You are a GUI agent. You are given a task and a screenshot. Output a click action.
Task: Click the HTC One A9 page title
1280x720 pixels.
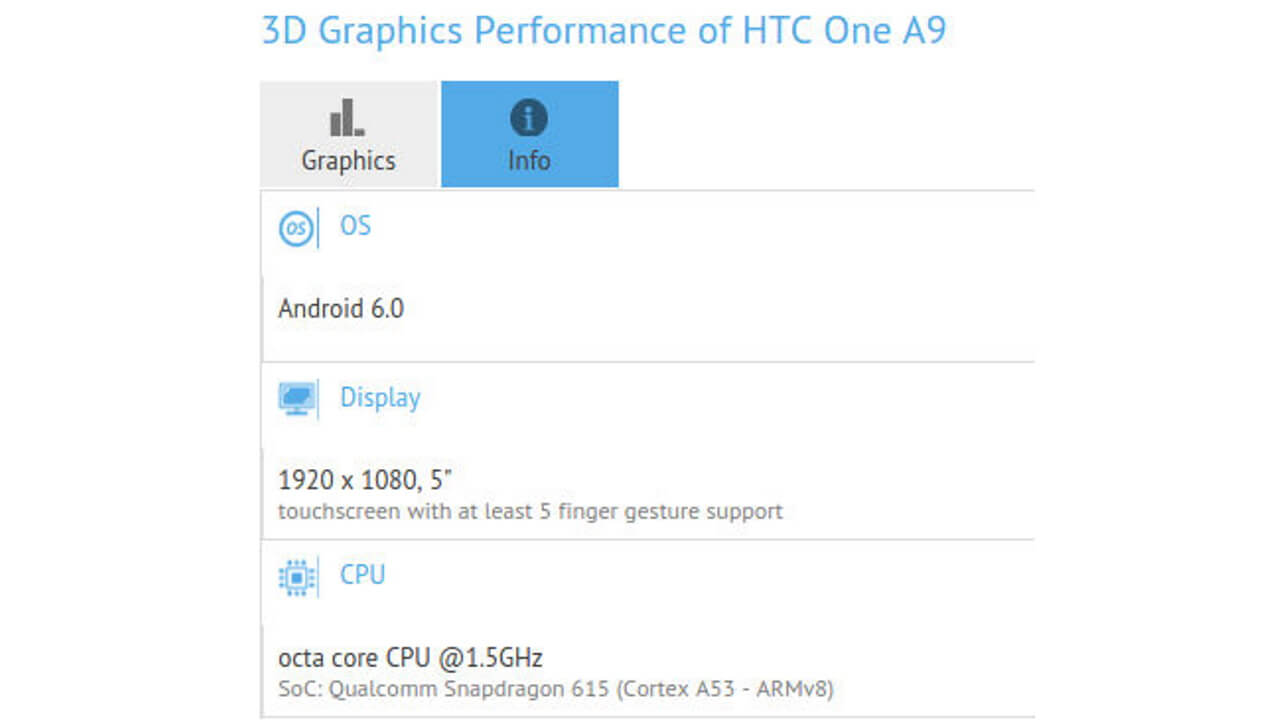[605, 30]
